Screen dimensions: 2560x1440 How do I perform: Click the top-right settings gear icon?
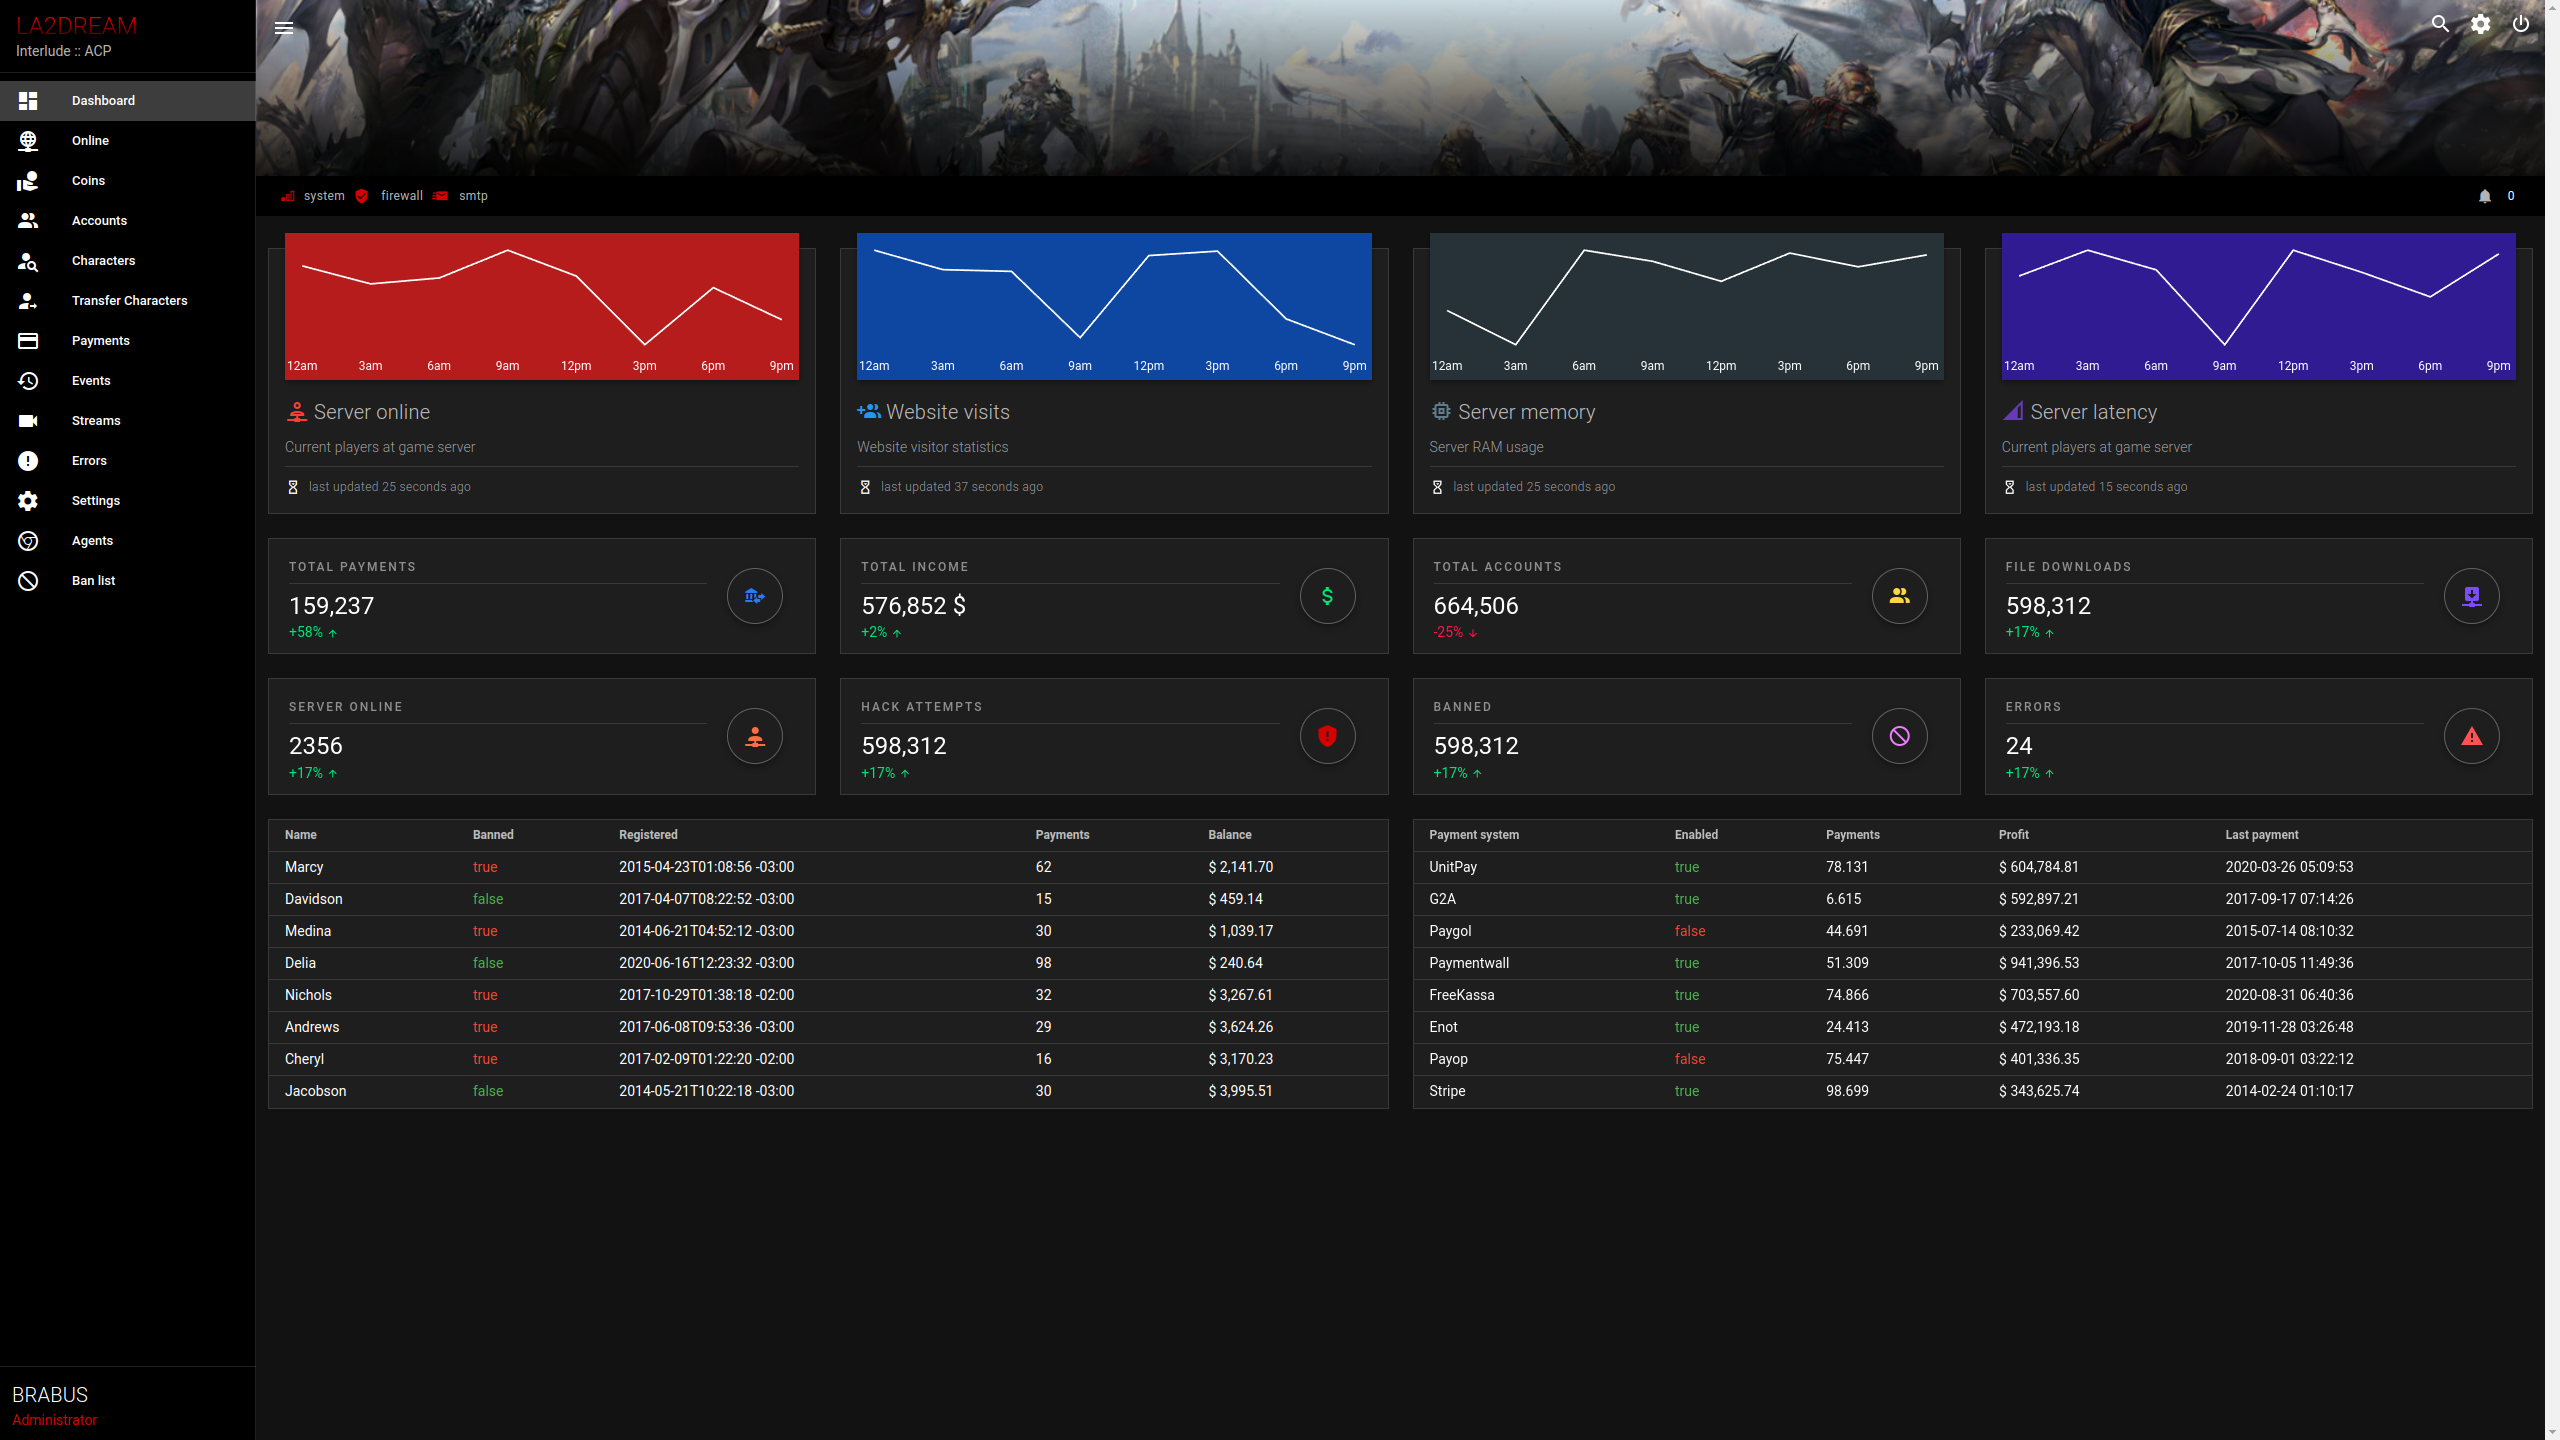pyautogui.click(x=2480, y=24)
